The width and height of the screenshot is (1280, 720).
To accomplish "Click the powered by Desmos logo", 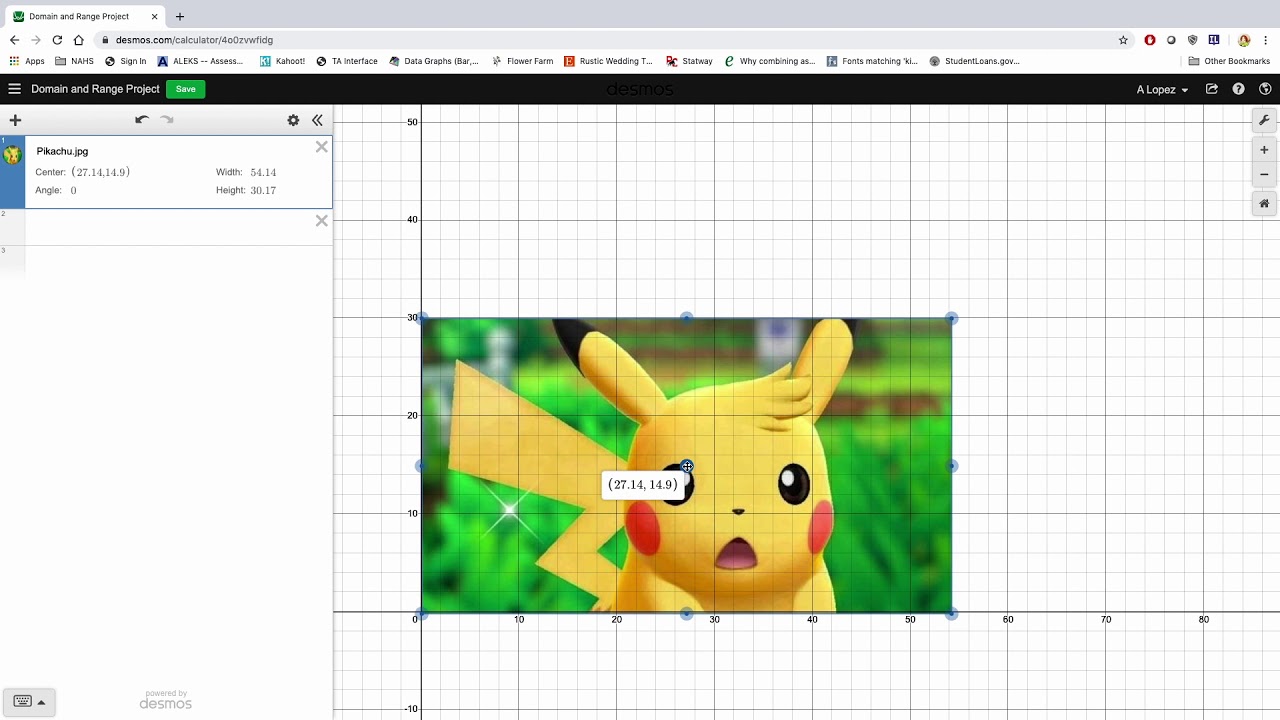I will click(165, 700).
